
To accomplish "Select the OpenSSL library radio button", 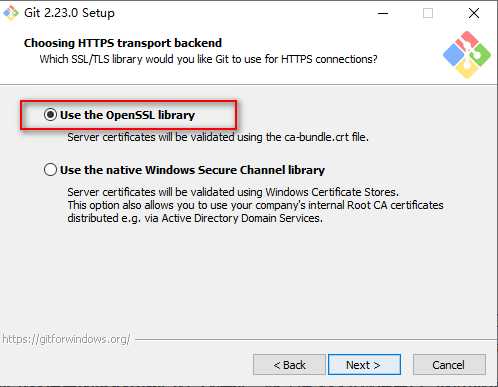I will 50,115.
